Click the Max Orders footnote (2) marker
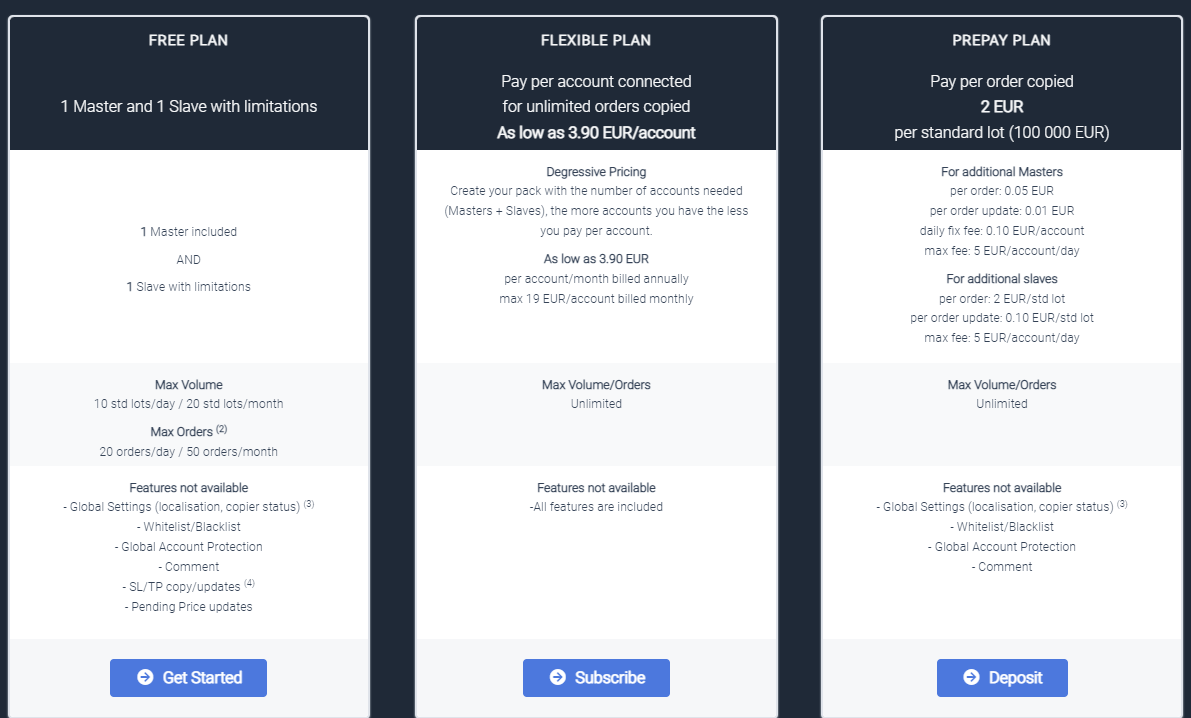The image size is (1191, 718). coord(222,429)
